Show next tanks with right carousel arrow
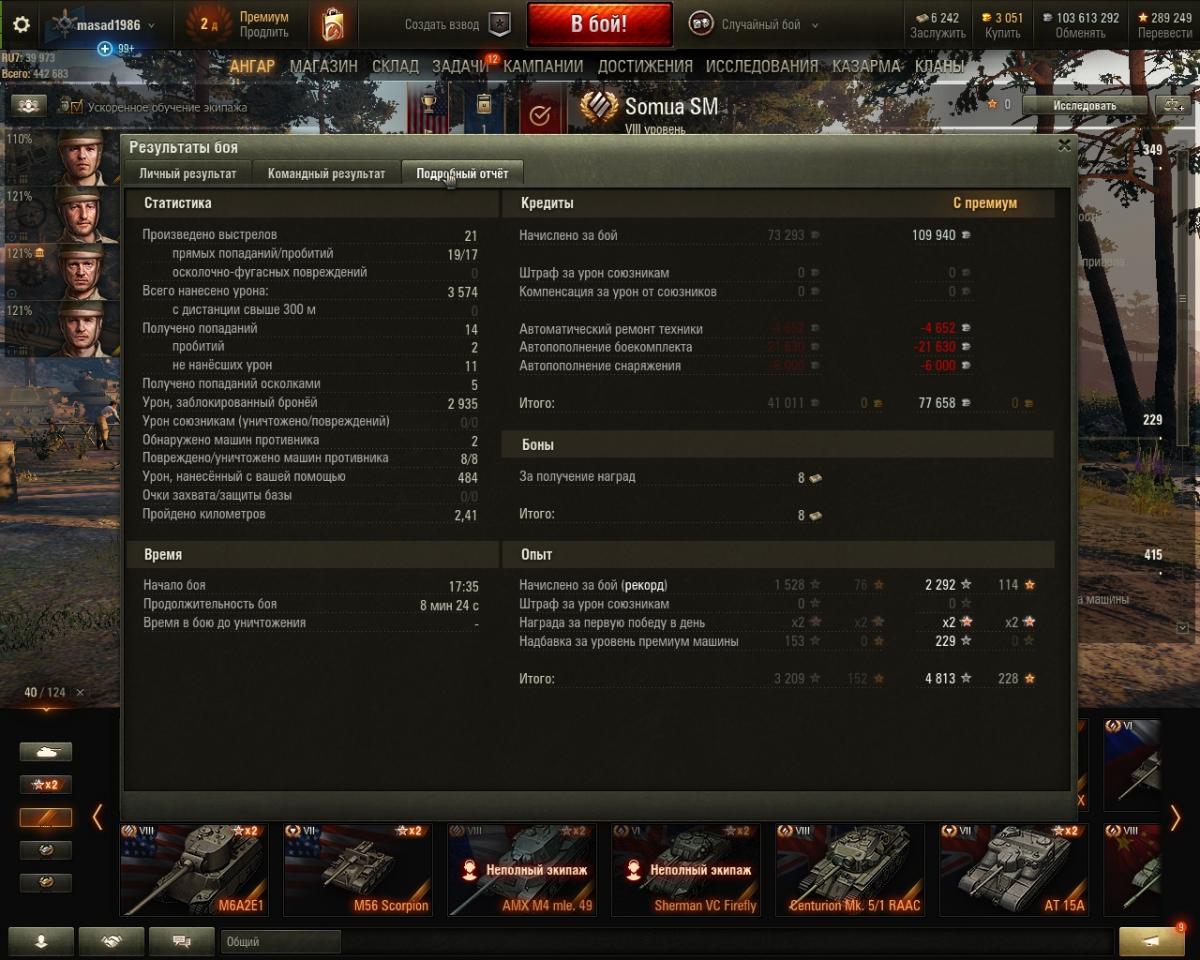 [x=1175, y=818]
